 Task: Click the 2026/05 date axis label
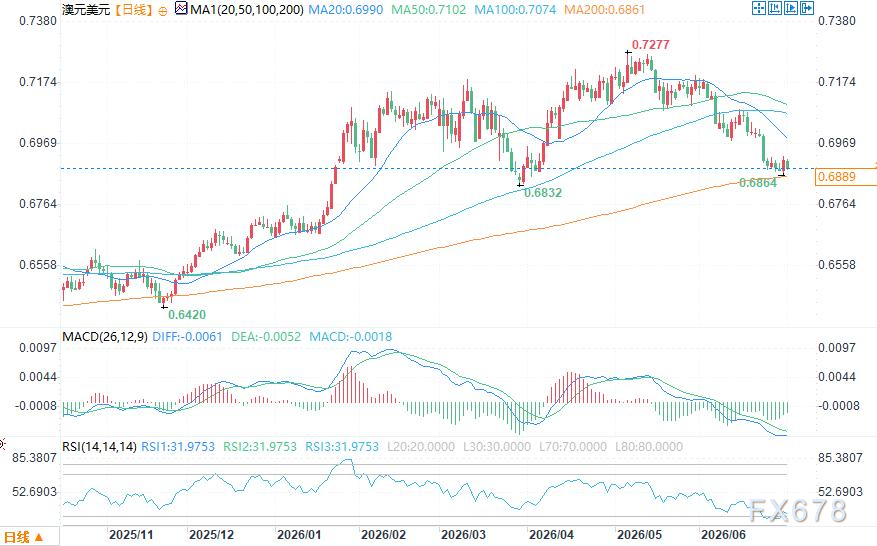pos(639,535)
